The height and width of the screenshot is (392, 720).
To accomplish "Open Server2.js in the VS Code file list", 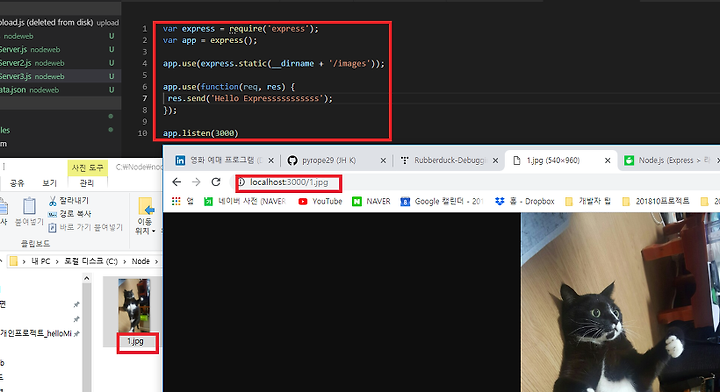I will click(60, 63).
